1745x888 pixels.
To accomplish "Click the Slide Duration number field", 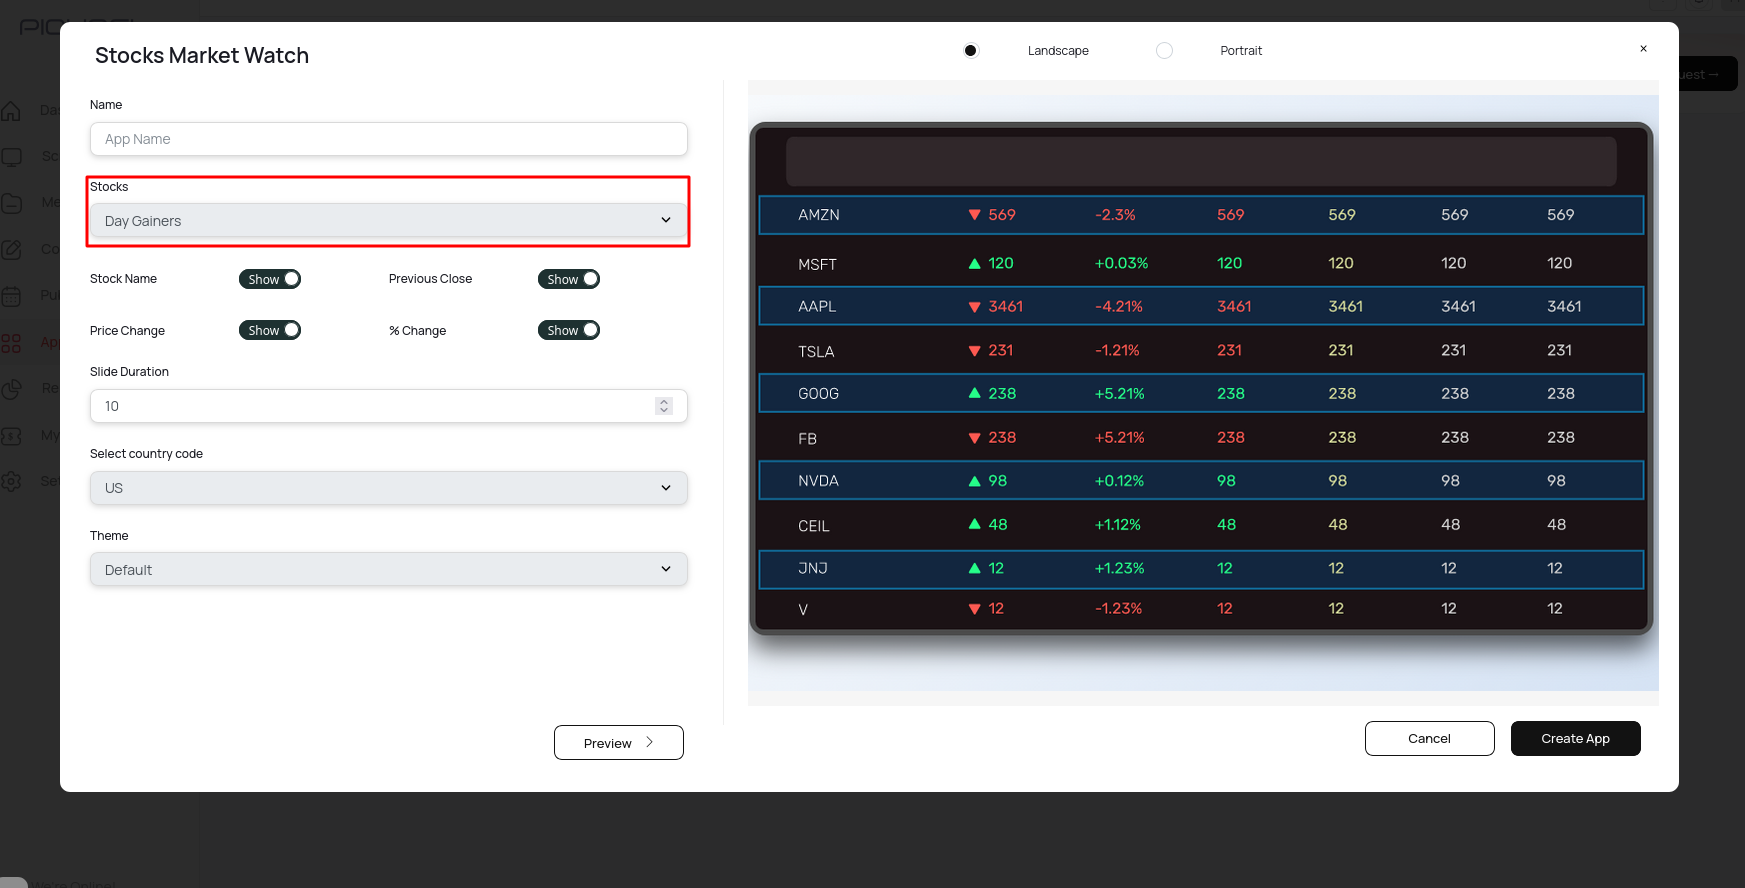I will [388, 406].
